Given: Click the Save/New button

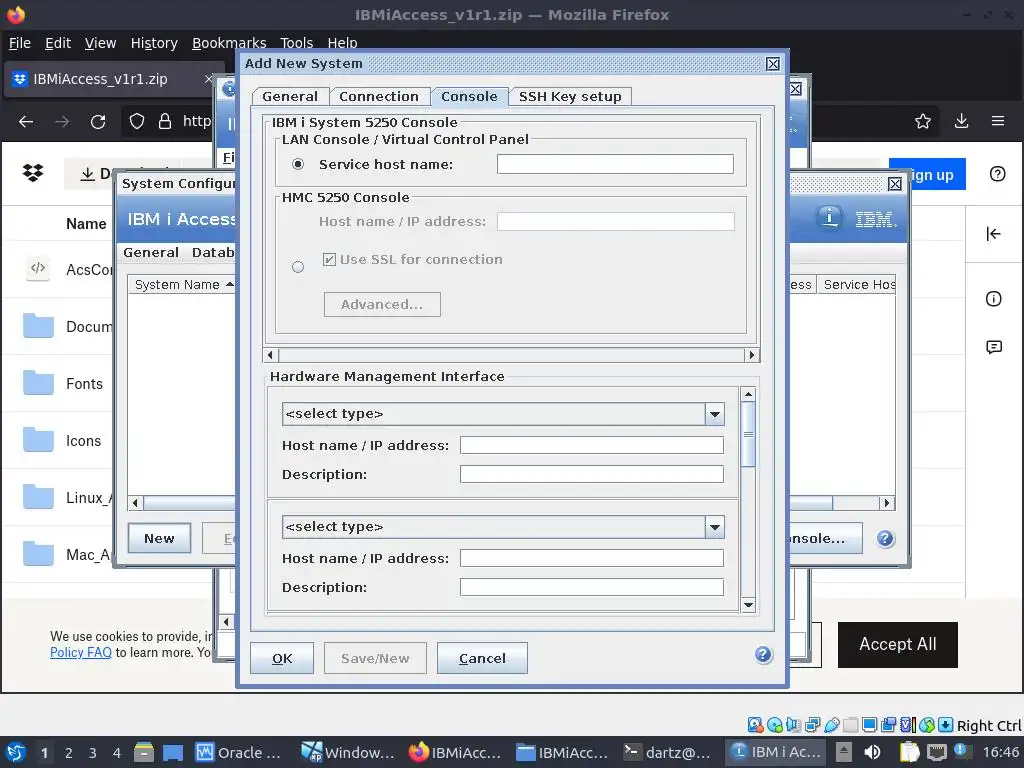Looking at the screenshot, I should pyautogui.click(x=375, y=658).
